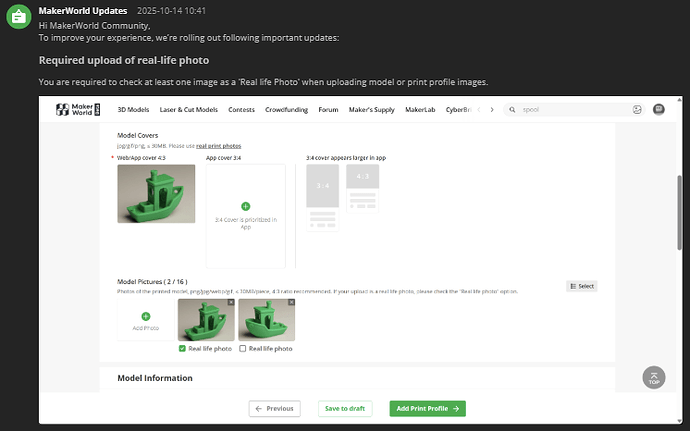Image resolution: width=690 pixels, height=431 pixels.
Task: Click the 4:3 cover layout preview
Action: point(363,189)
